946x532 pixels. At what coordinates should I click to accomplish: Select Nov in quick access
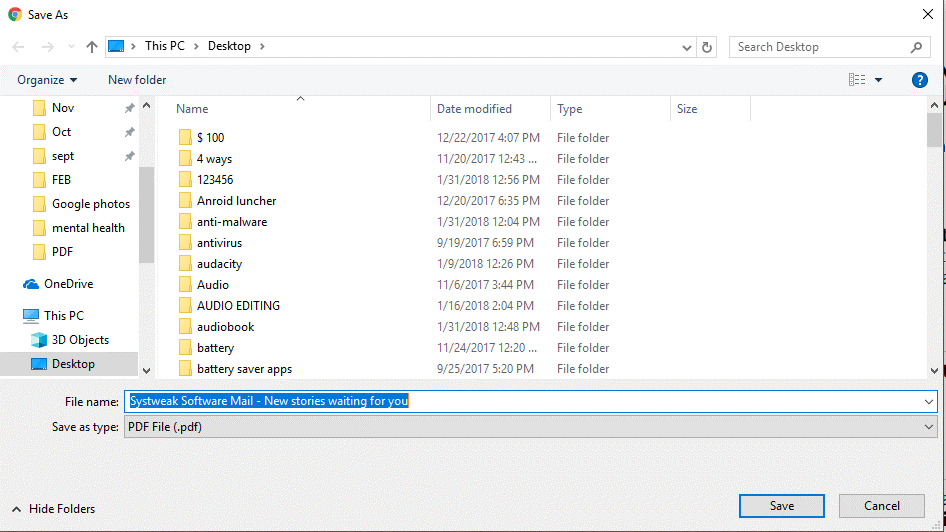tap(63, 108)
